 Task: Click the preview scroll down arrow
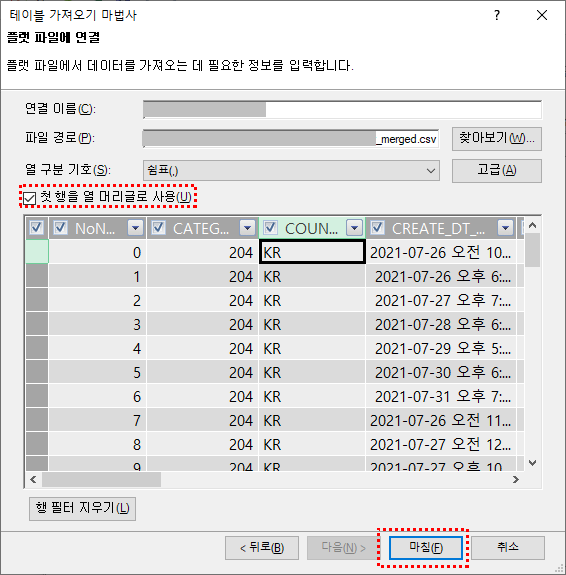pyautogui.click(x=533, y=463)
